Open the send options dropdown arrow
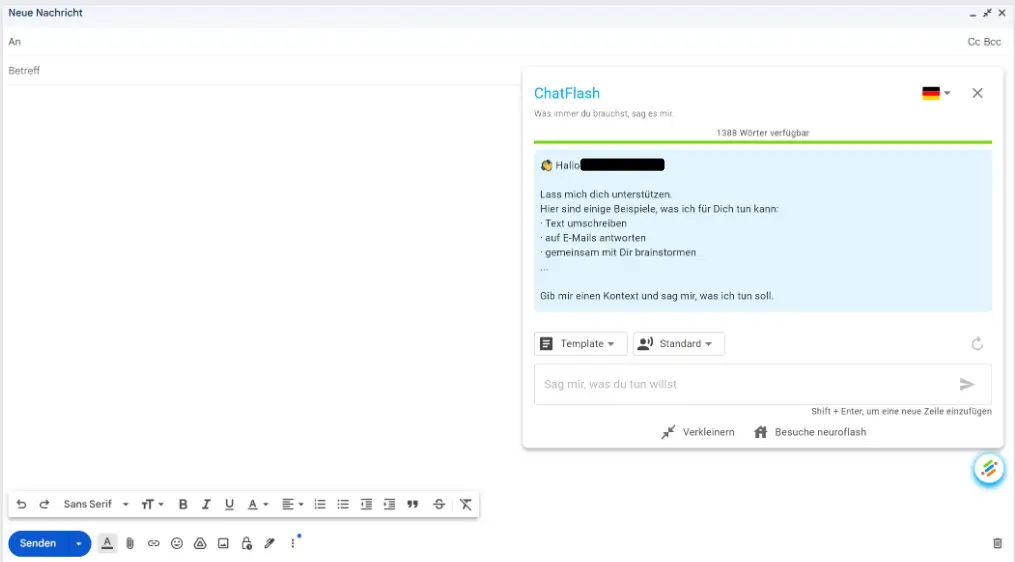This screenshot has width=1015, height=562. (79, 543)
